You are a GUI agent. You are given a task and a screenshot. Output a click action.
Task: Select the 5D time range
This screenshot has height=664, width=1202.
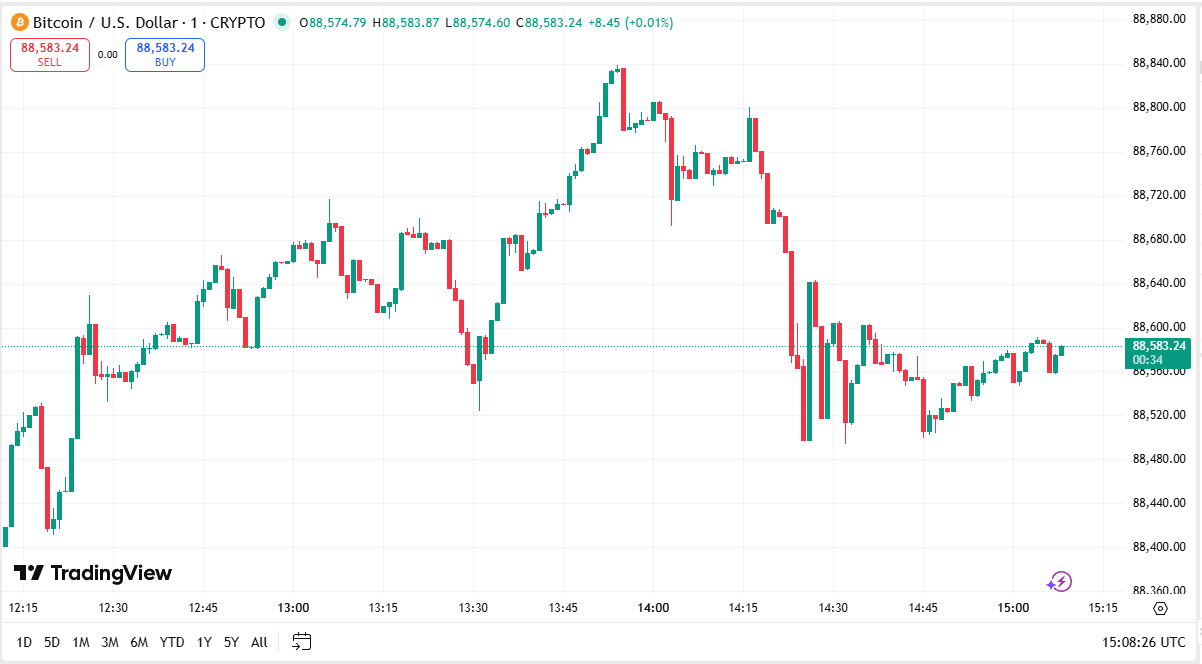(52, 642)
